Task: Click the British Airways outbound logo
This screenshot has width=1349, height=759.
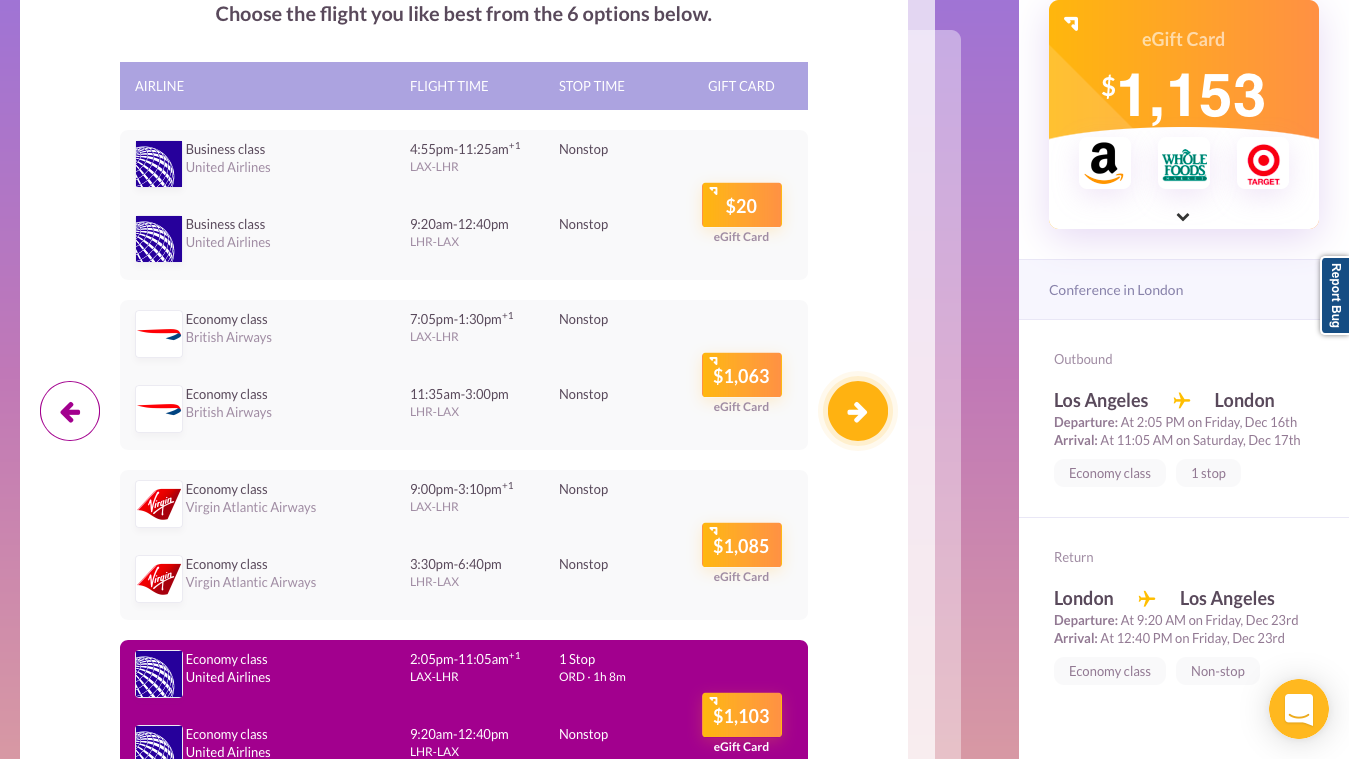Action: (x=159, y=334)
